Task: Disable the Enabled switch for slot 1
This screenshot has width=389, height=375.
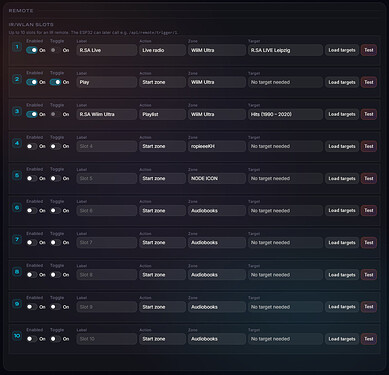Action: tap(32, 50)
